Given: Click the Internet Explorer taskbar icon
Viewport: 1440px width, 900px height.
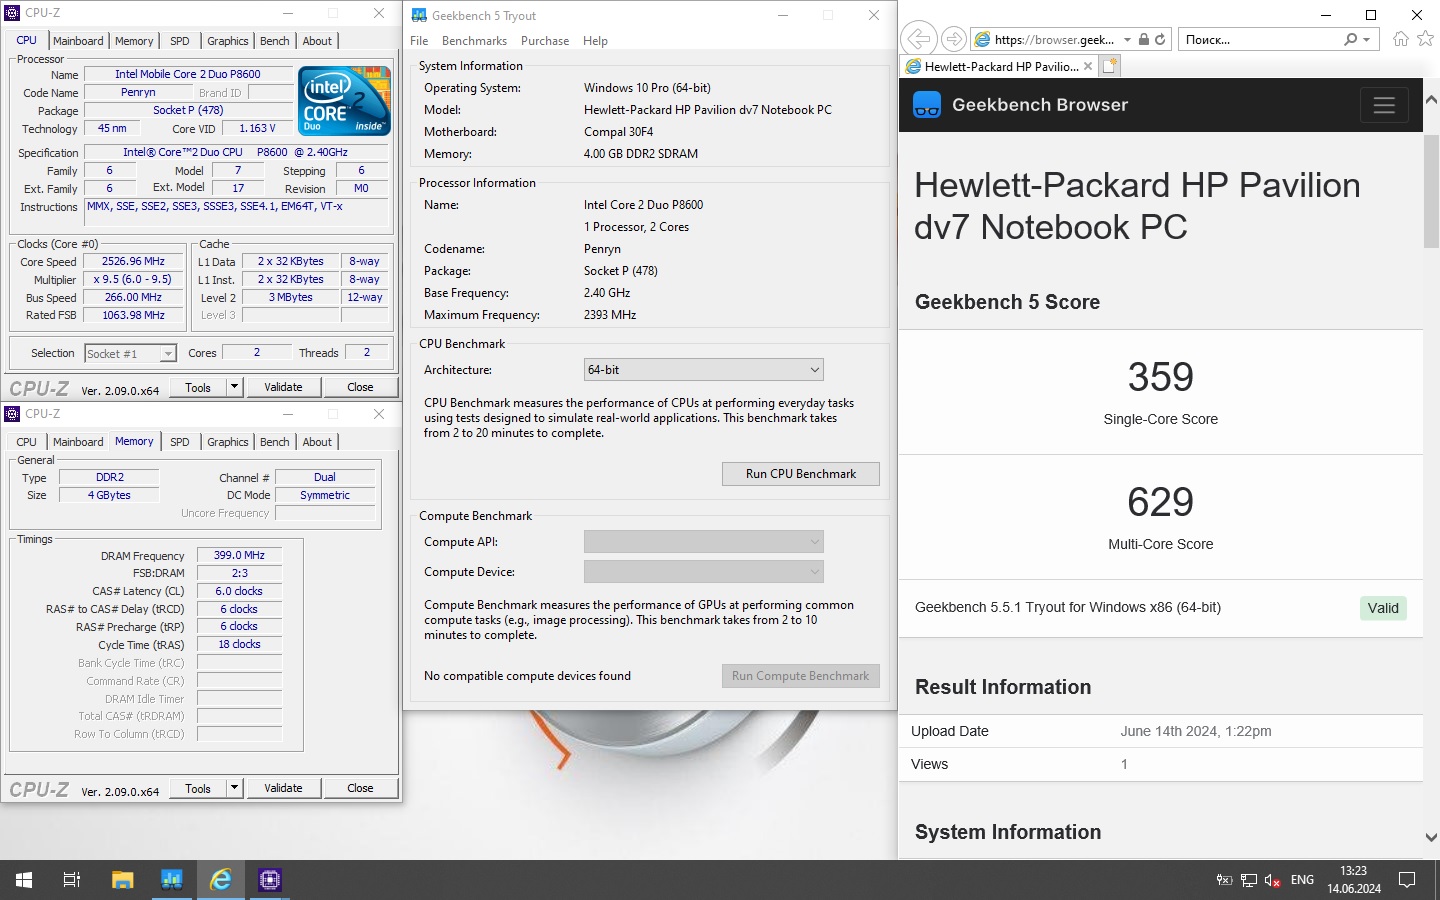Looking at the screenshot, I should click(x=221, y=880).
